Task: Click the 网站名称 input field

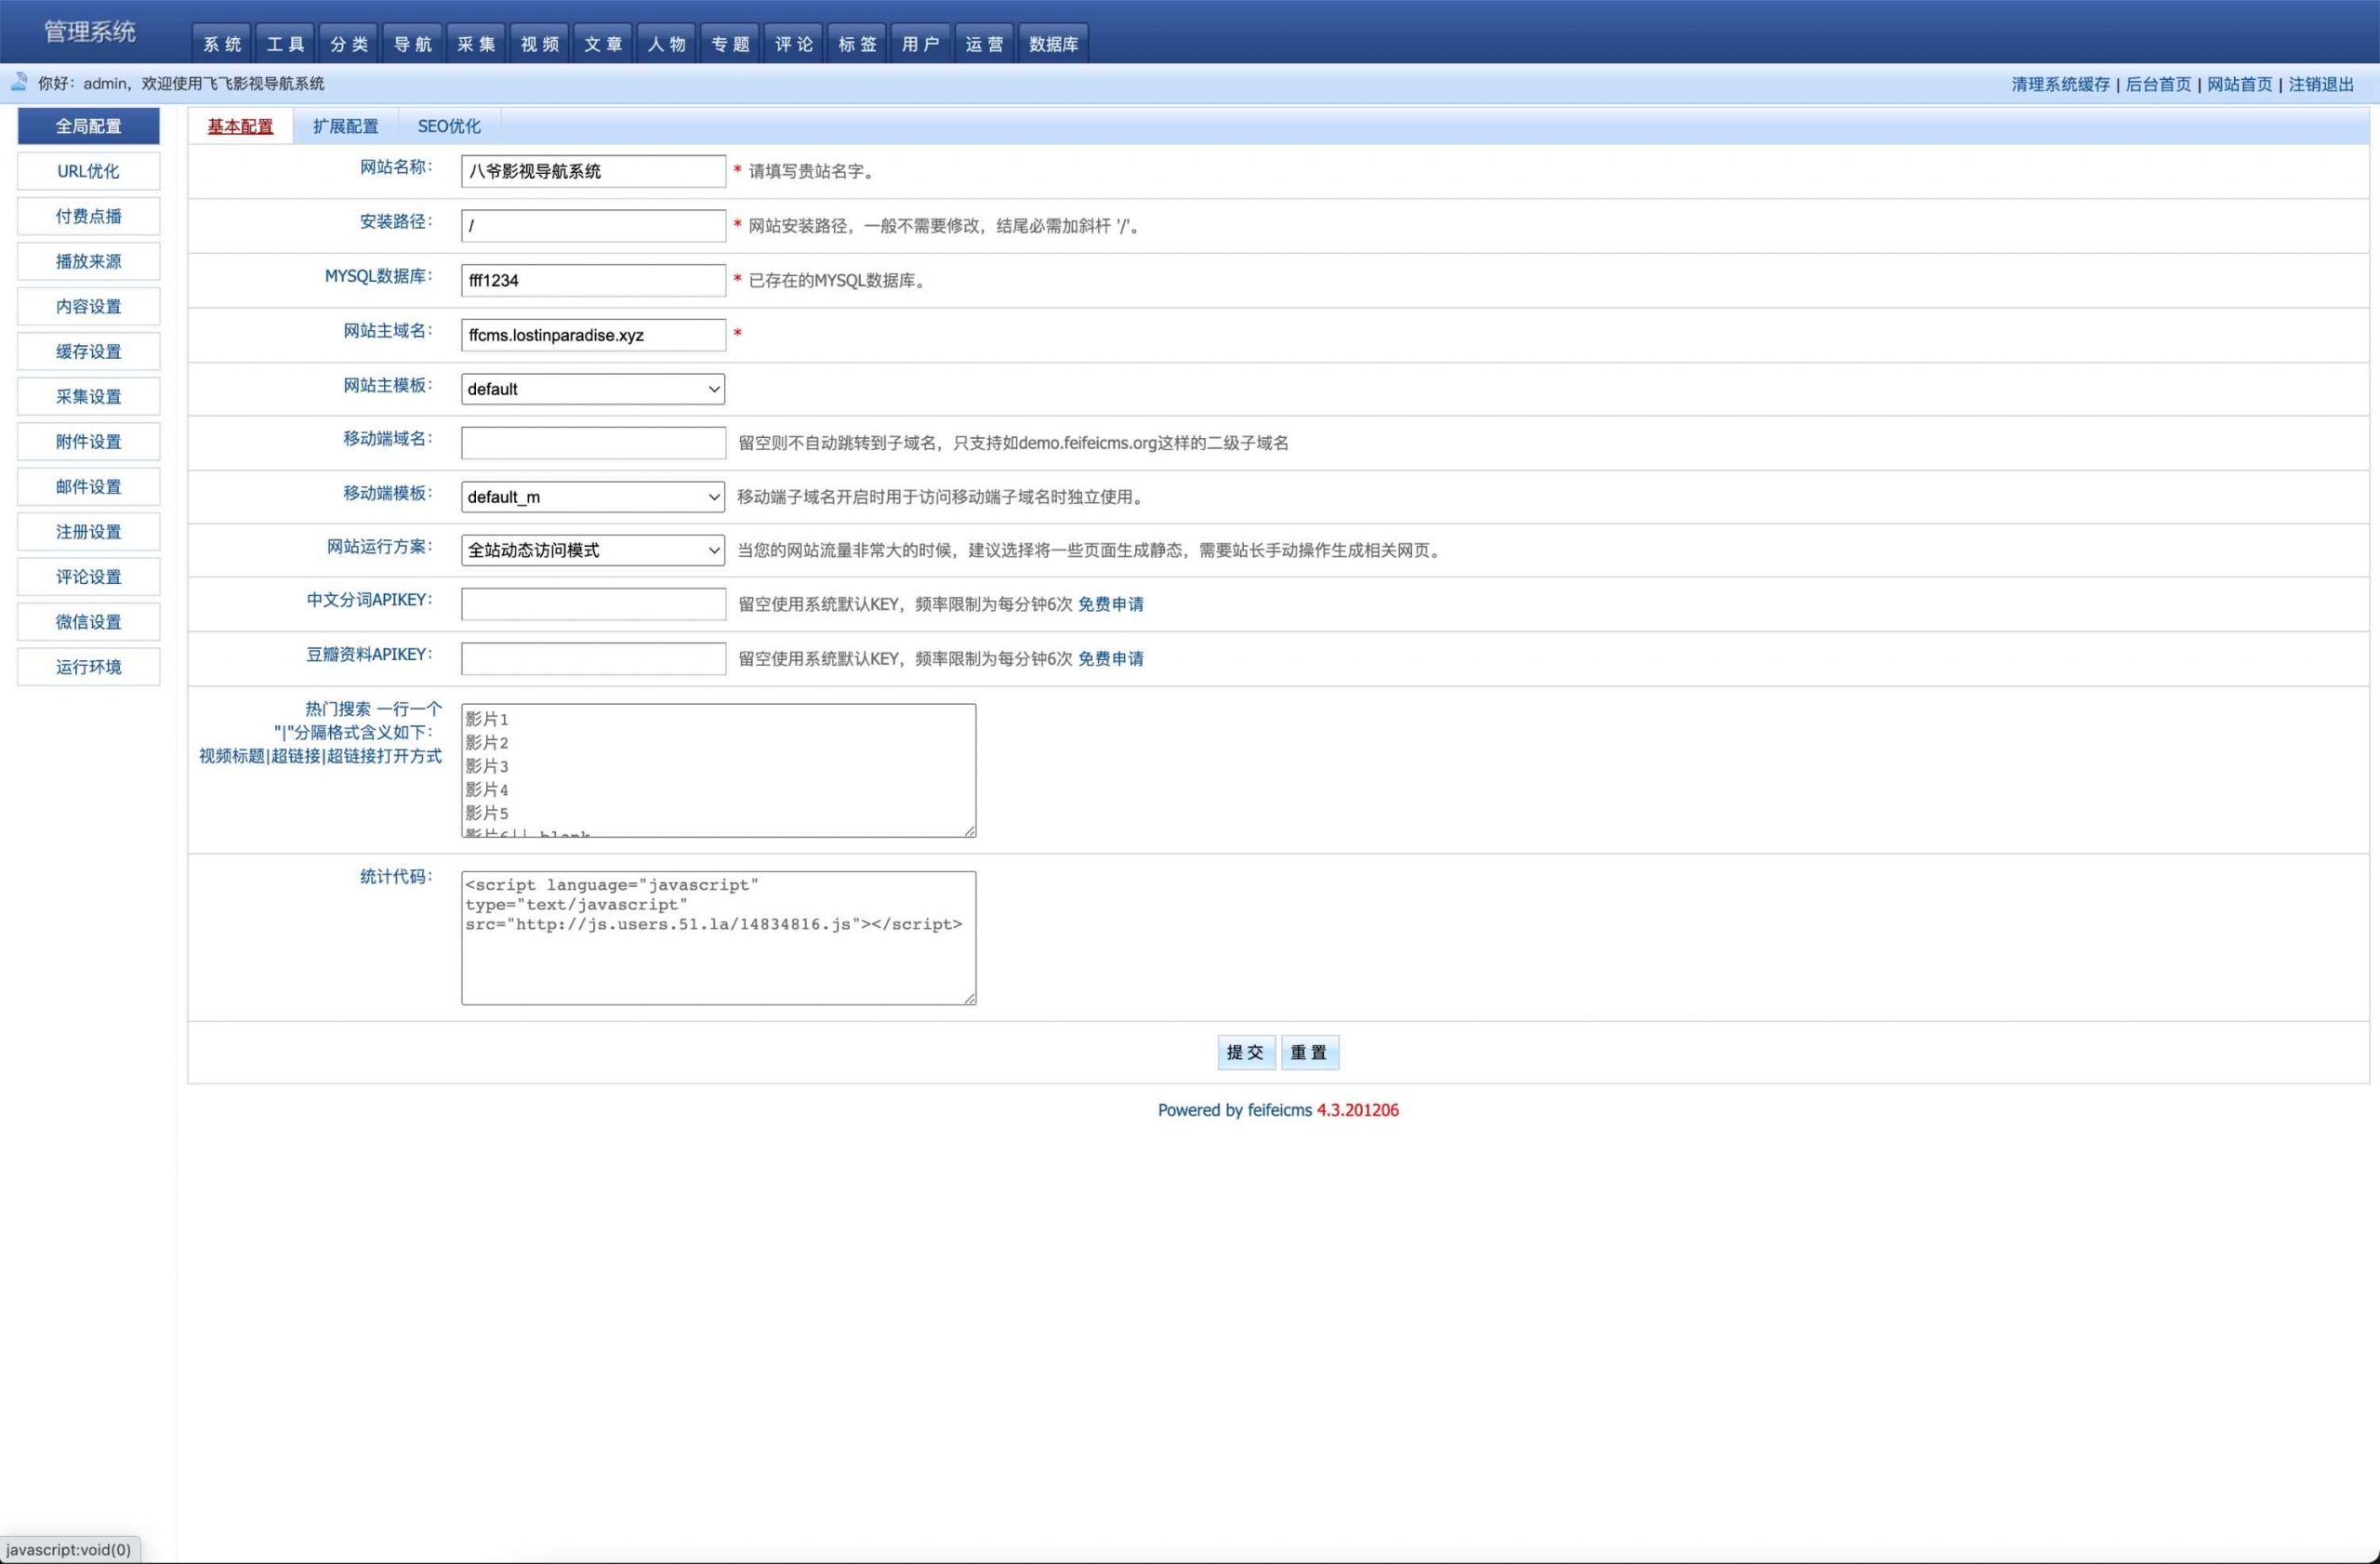Action: point(591,171)
